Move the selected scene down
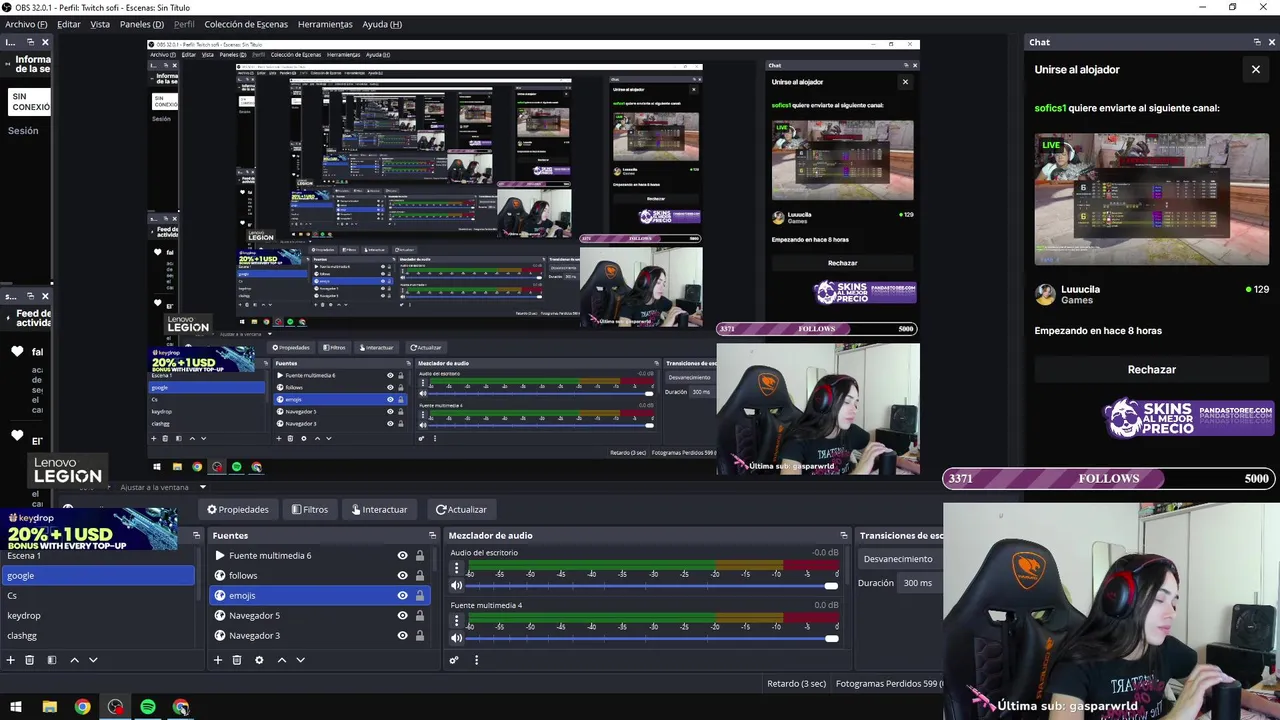This screenshot has height=720, width=1280. [93, 660]
